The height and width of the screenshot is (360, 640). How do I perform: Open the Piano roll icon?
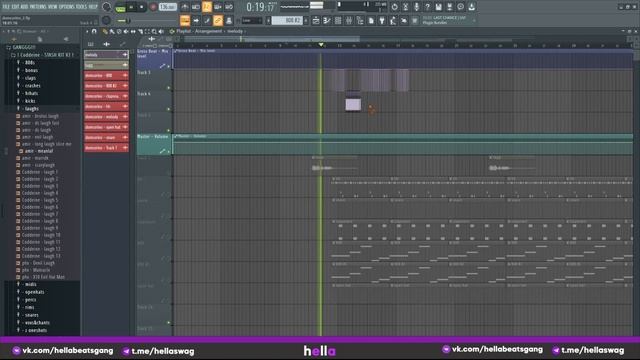point(327,20)
